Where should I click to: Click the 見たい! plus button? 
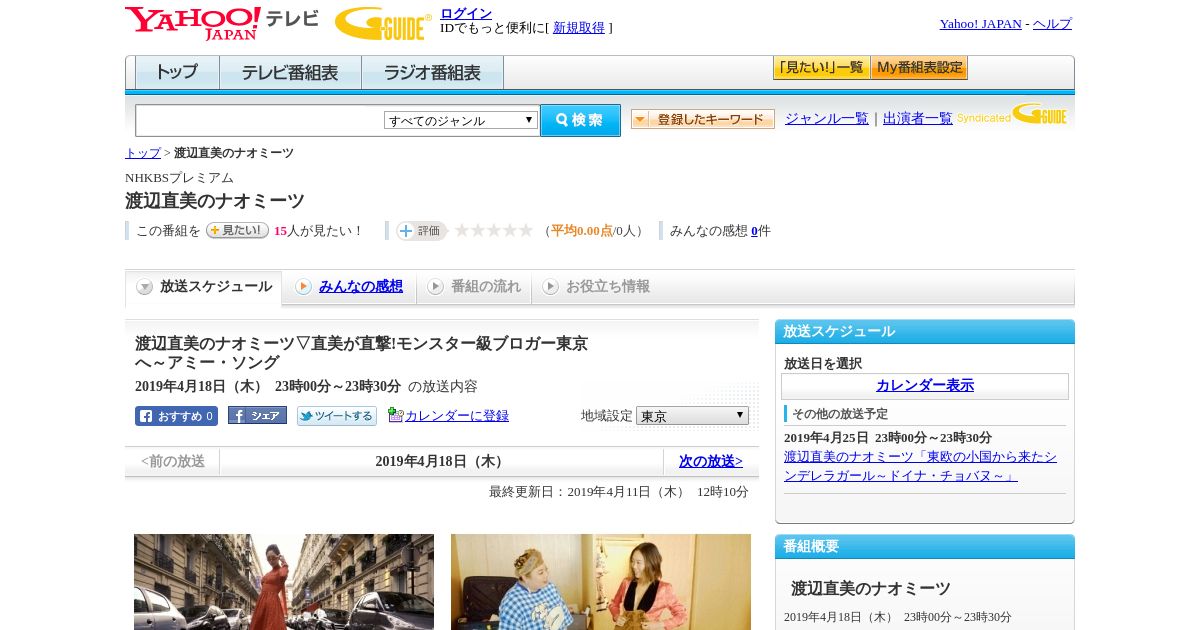237,230
